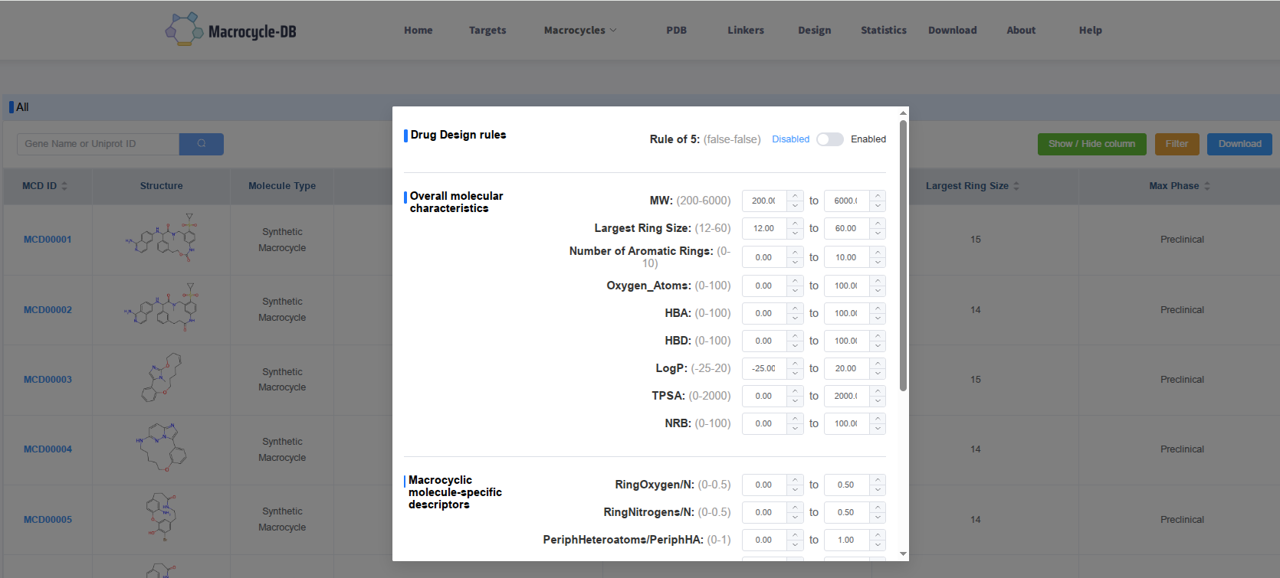1280x578 pixels.
Task: Click the magnifier search button
Action: tap(201, 144)
